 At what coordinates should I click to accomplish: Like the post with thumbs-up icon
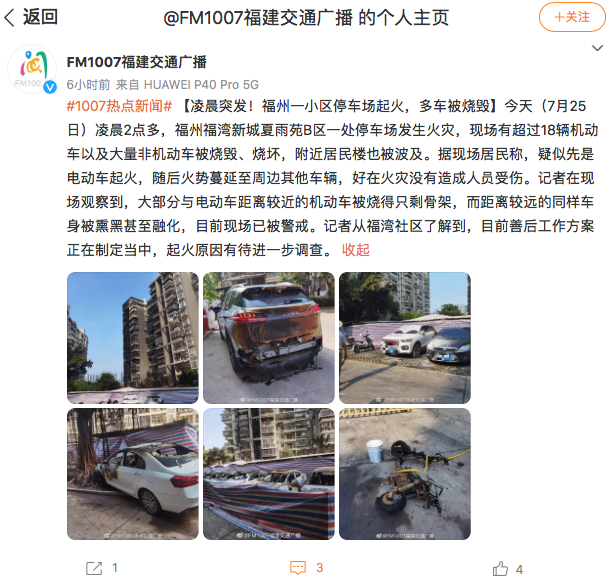500,568
